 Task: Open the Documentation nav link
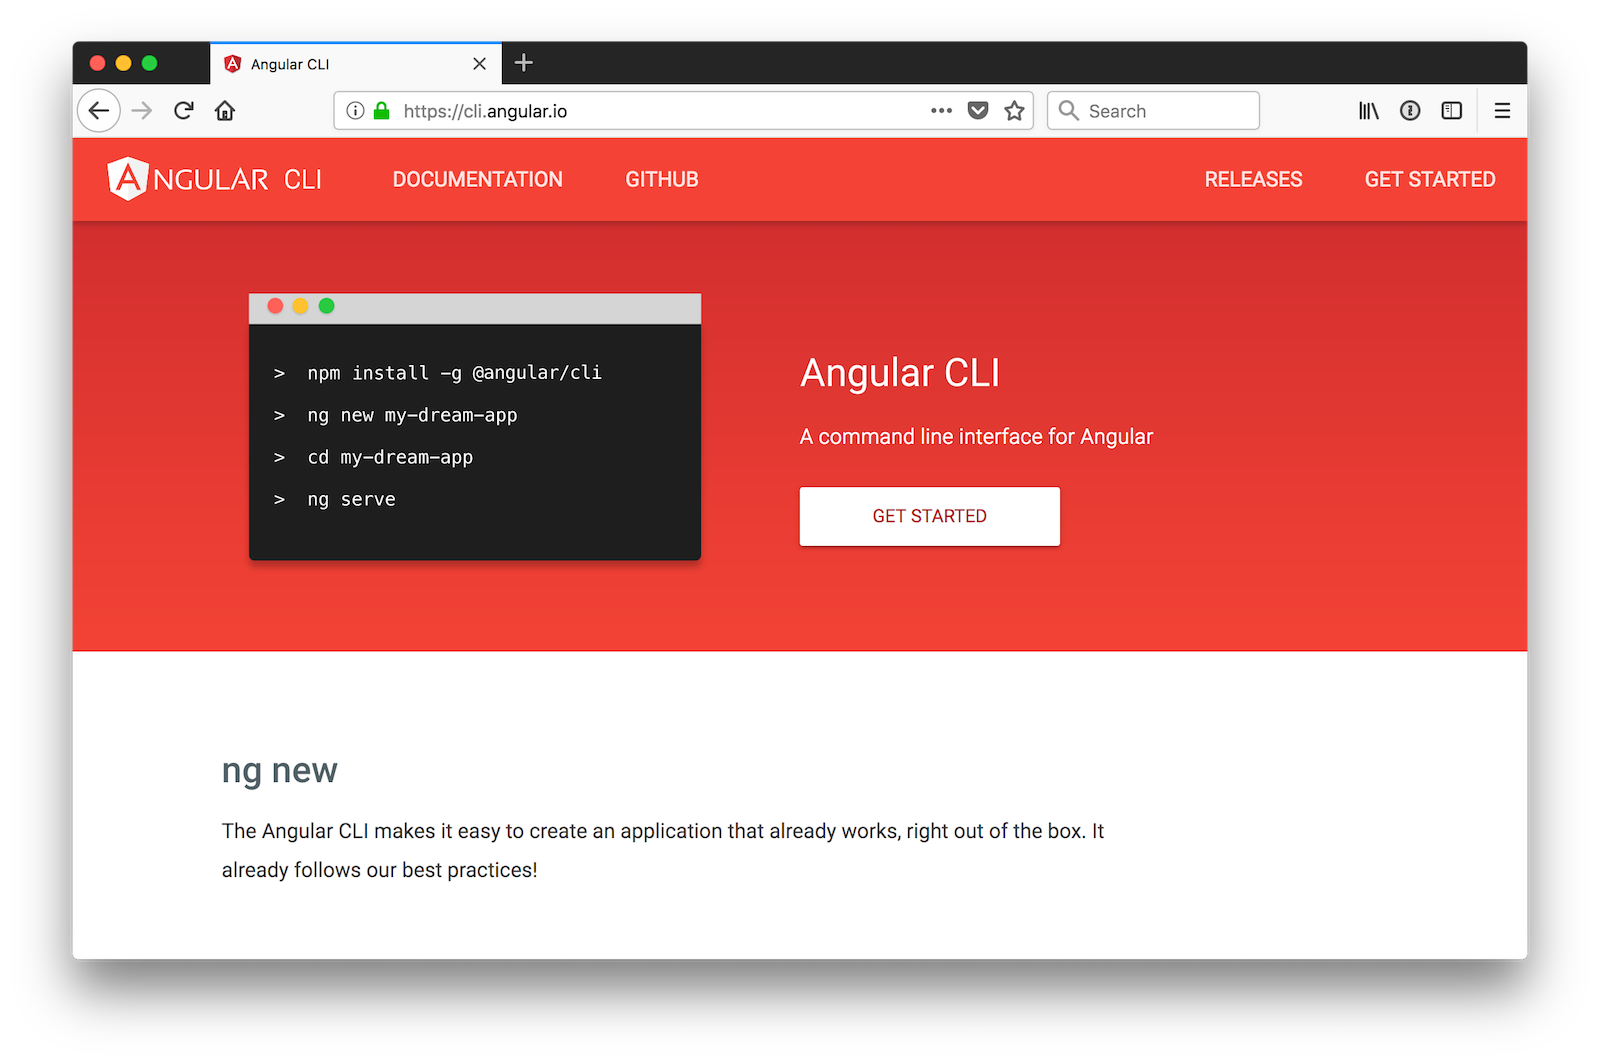click(x=477, y=180)
